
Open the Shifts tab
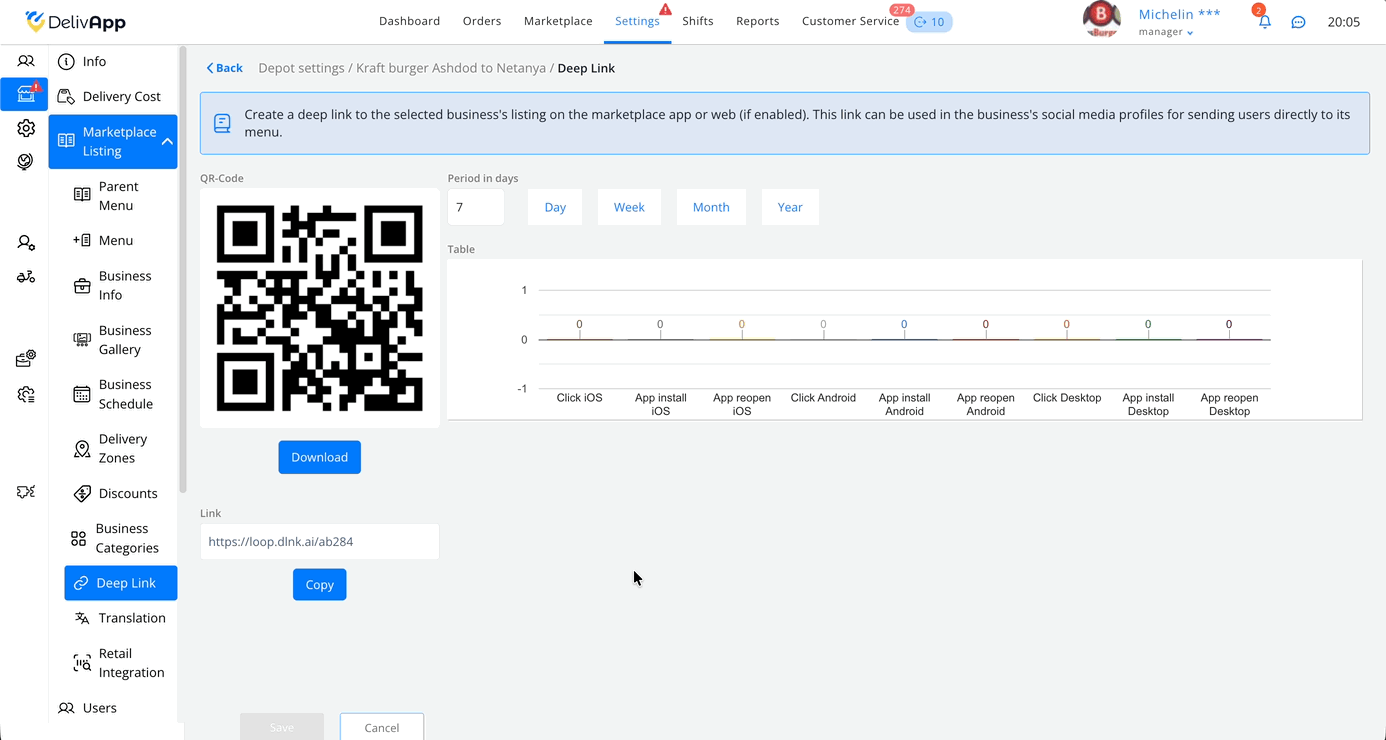pyautogui.click(x=698, y=21)
